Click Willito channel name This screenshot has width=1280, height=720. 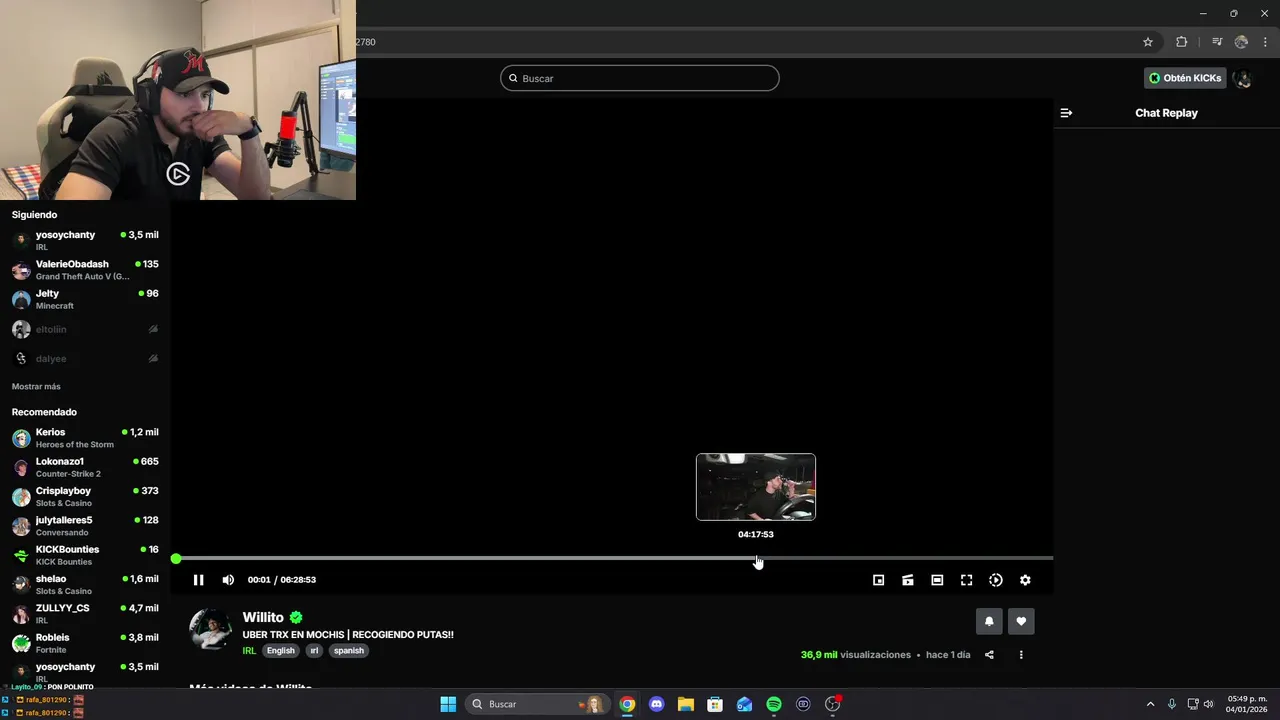(263, 618)
